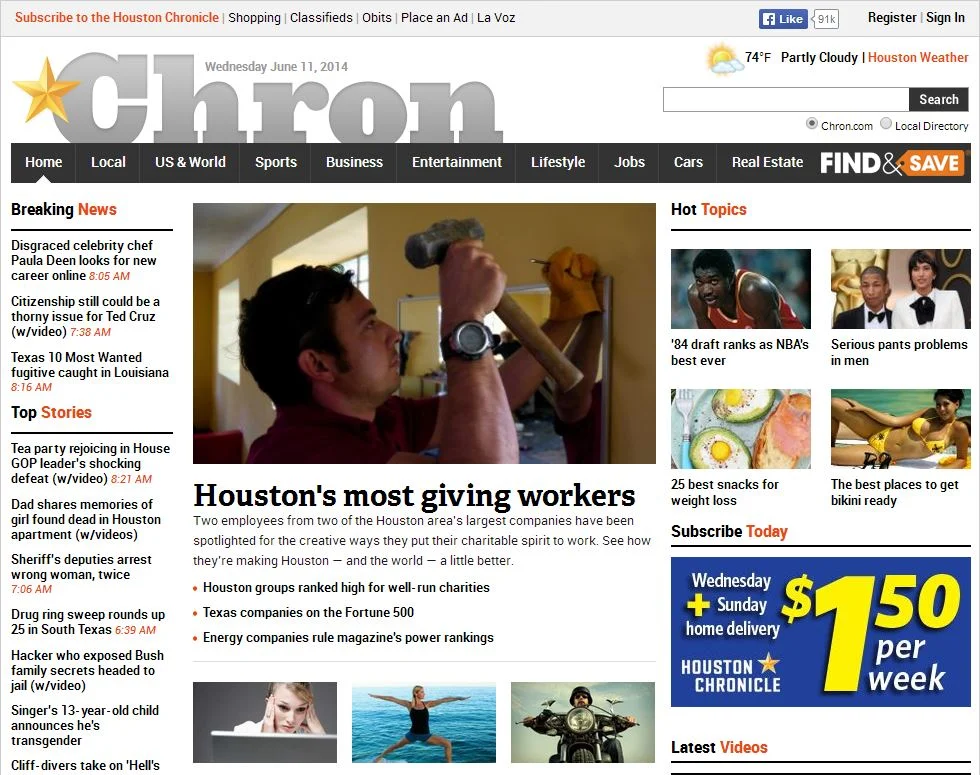The image size is (980, 775).
Task: Click the $1.50 per week subscription banner
Action: pyautogui.click(x=821, y=632)
